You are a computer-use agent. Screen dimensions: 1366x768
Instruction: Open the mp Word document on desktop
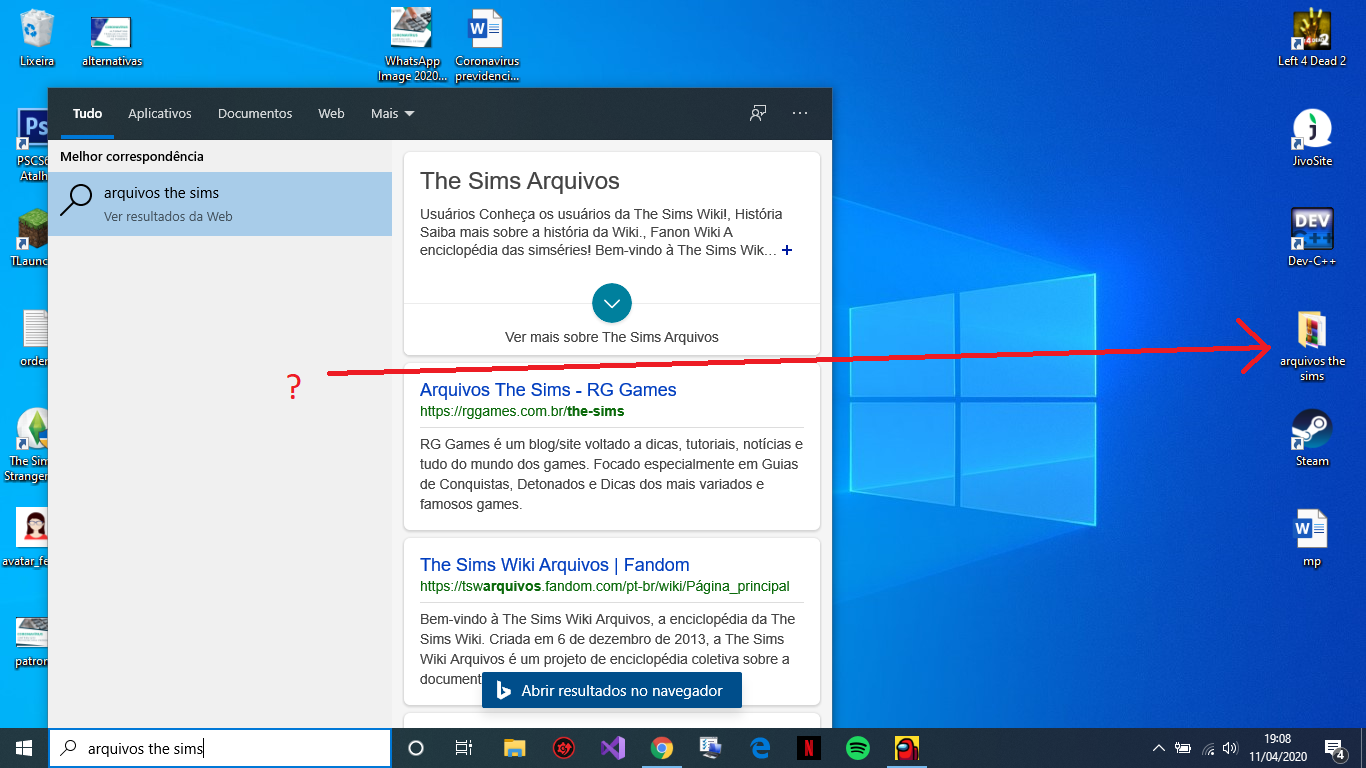(x=1312, y=538)
